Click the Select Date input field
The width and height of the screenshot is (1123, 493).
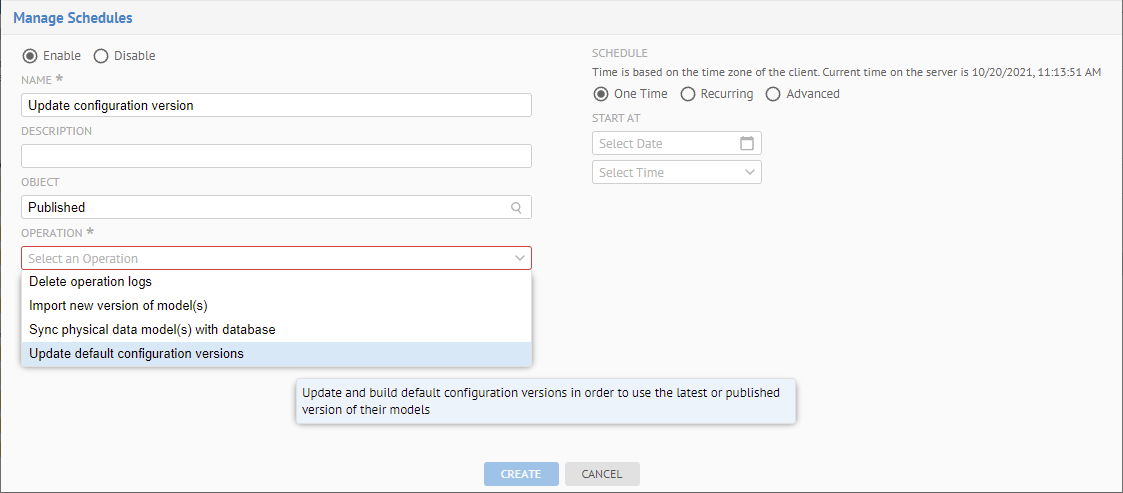[662, 144]
